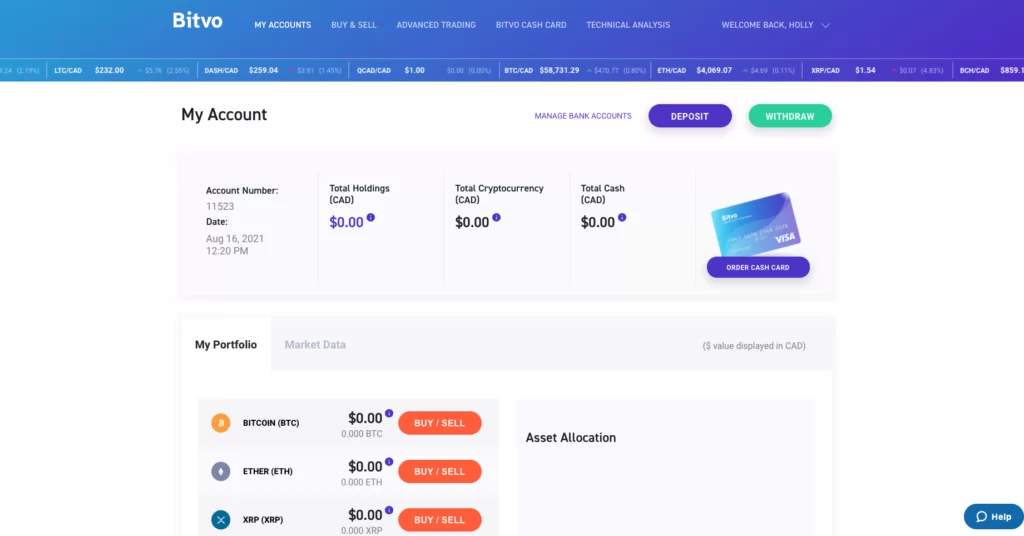Image resolution: width=1024 pixels, height=536 pixels.
Task: Open Advanced Trading section
Action: coord(436,25)
